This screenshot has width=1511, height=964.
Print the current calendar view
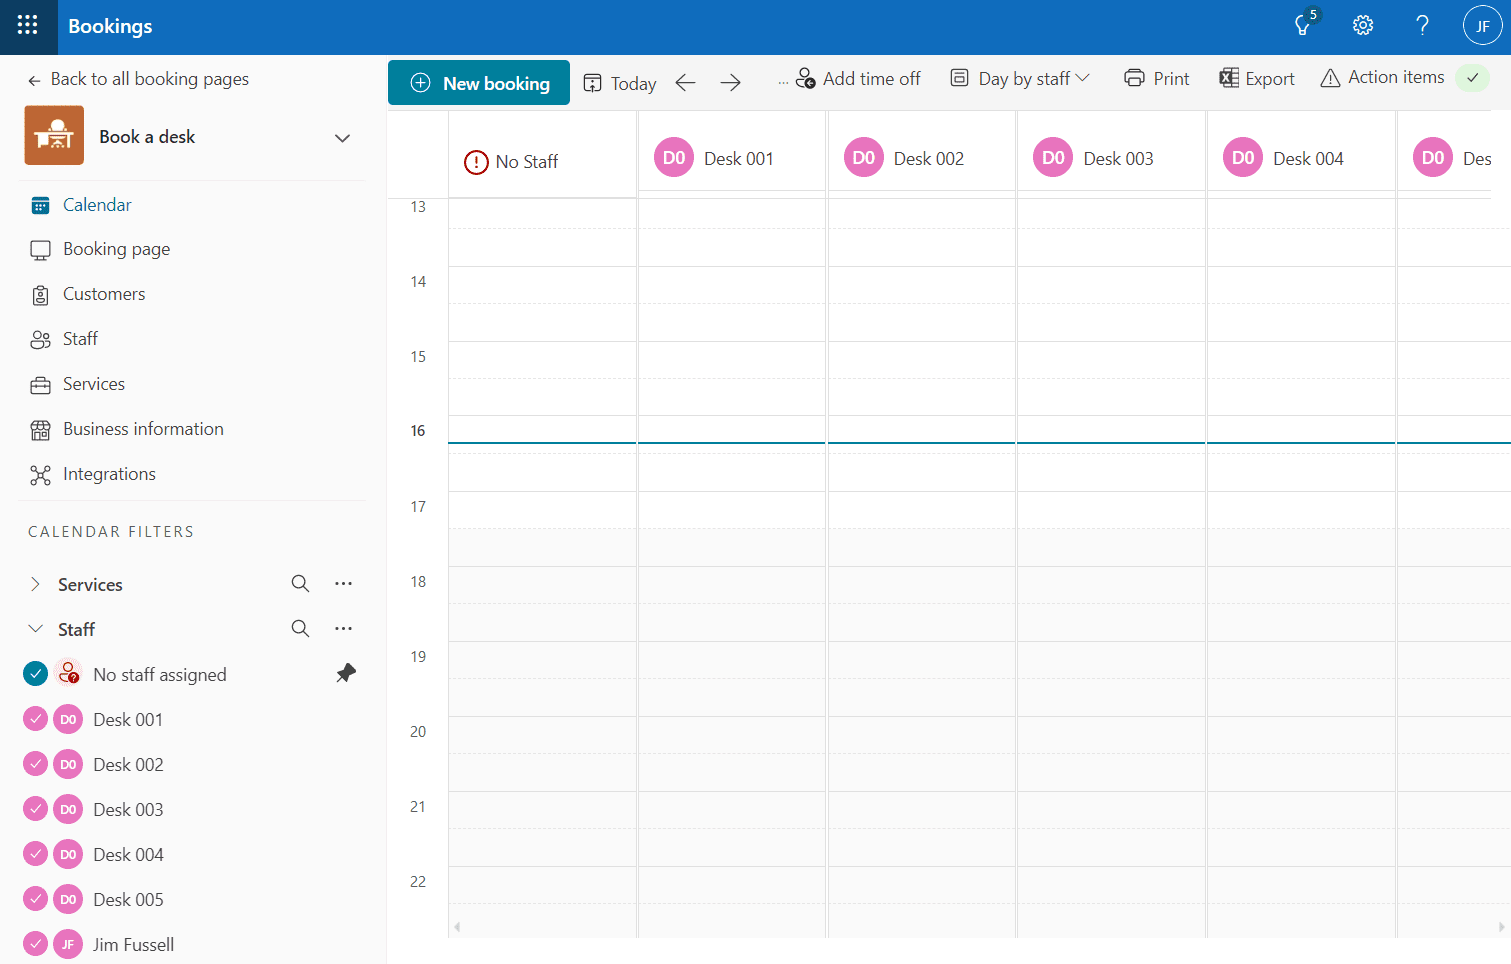(x=1156, y=77)
